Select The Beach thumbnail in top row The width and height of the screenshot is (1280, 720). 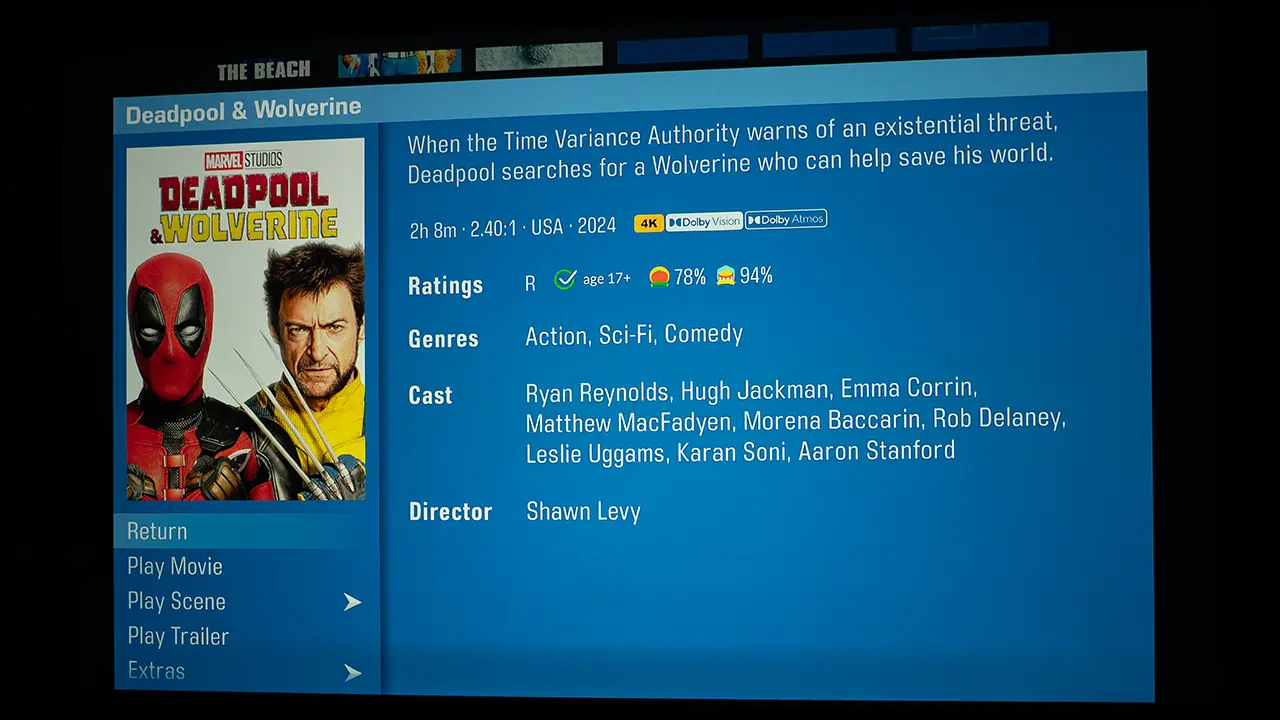click(x=264, y=70)
